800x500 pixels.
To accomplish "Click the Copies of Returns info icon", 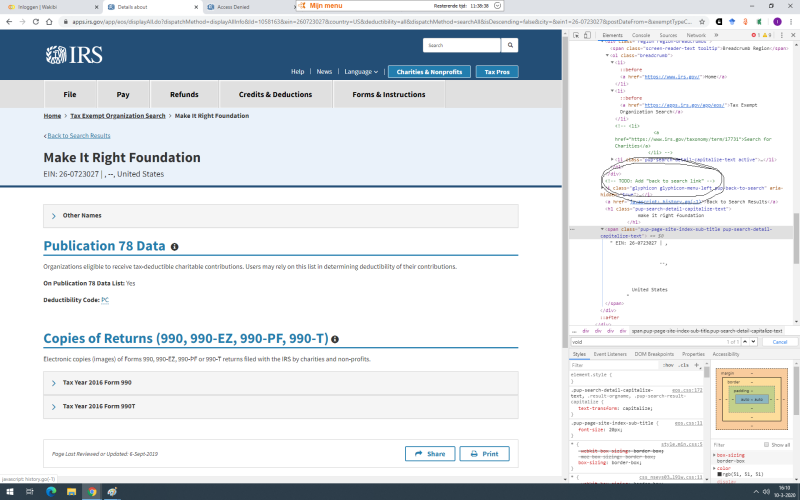I will coord(335,339).
